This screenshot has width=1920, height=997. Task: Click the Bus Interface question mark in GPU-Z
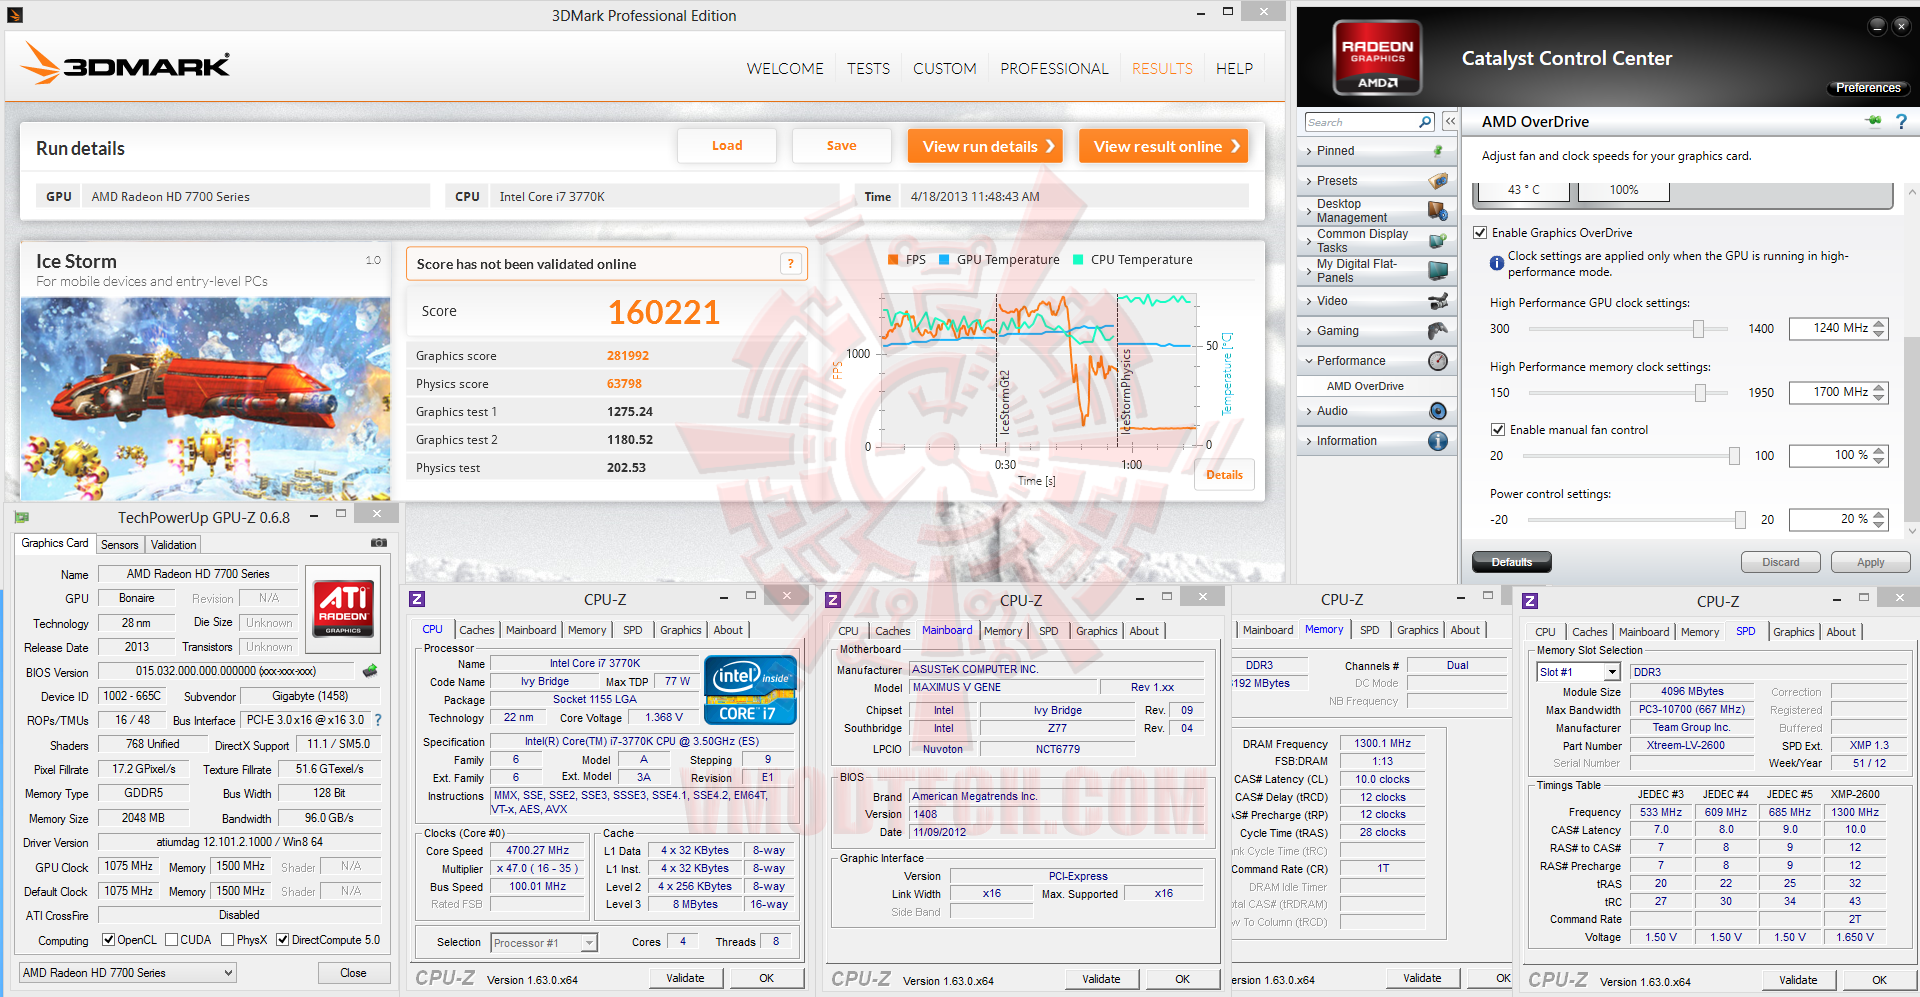point(378,720)
